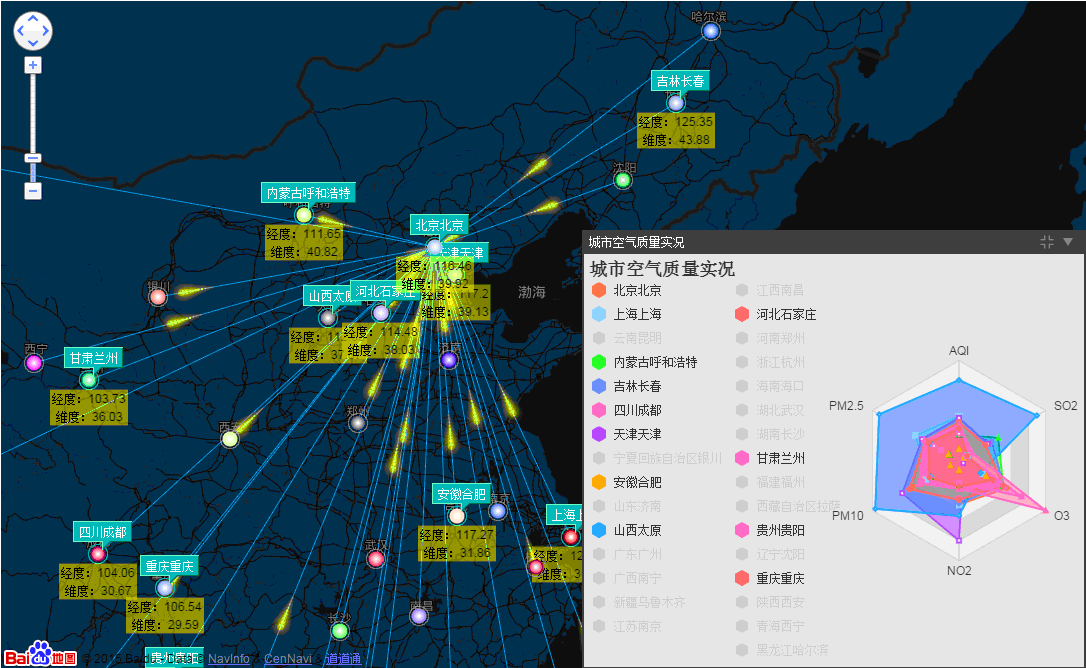Click the left arrow on the map pan compass
Screen dimensions: 1086x668
pos(19,31)
